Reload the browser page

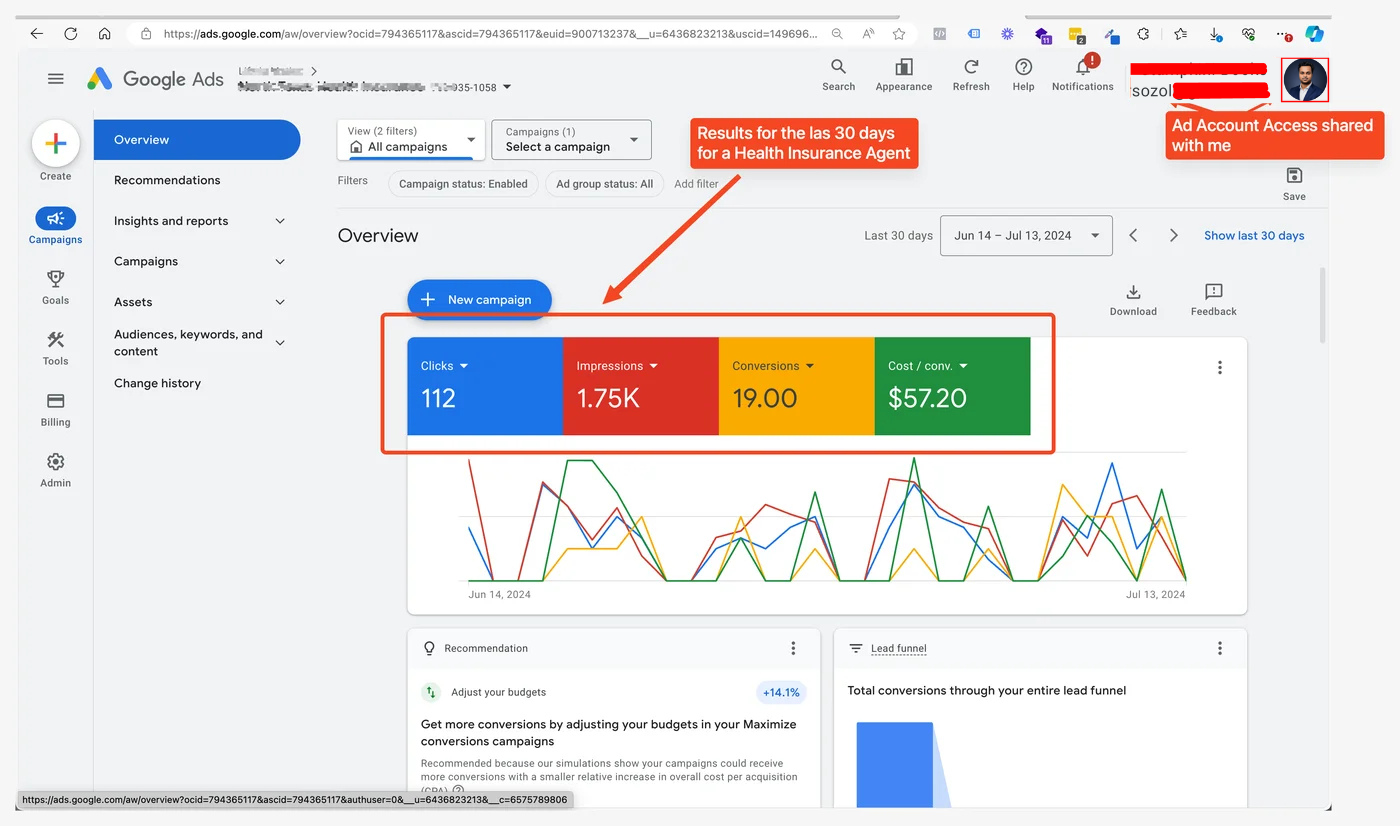tap(71, 33)
